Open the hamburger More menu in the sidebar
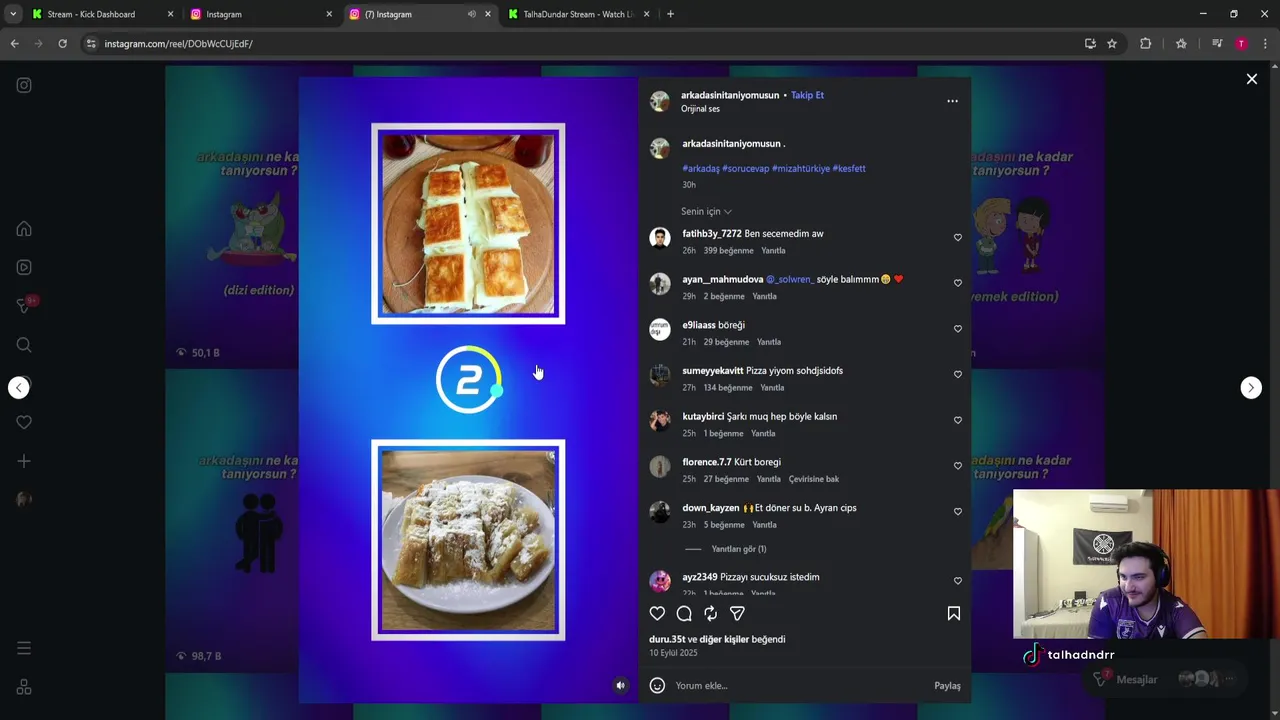 pyautogui.click(x=24, y=648)
